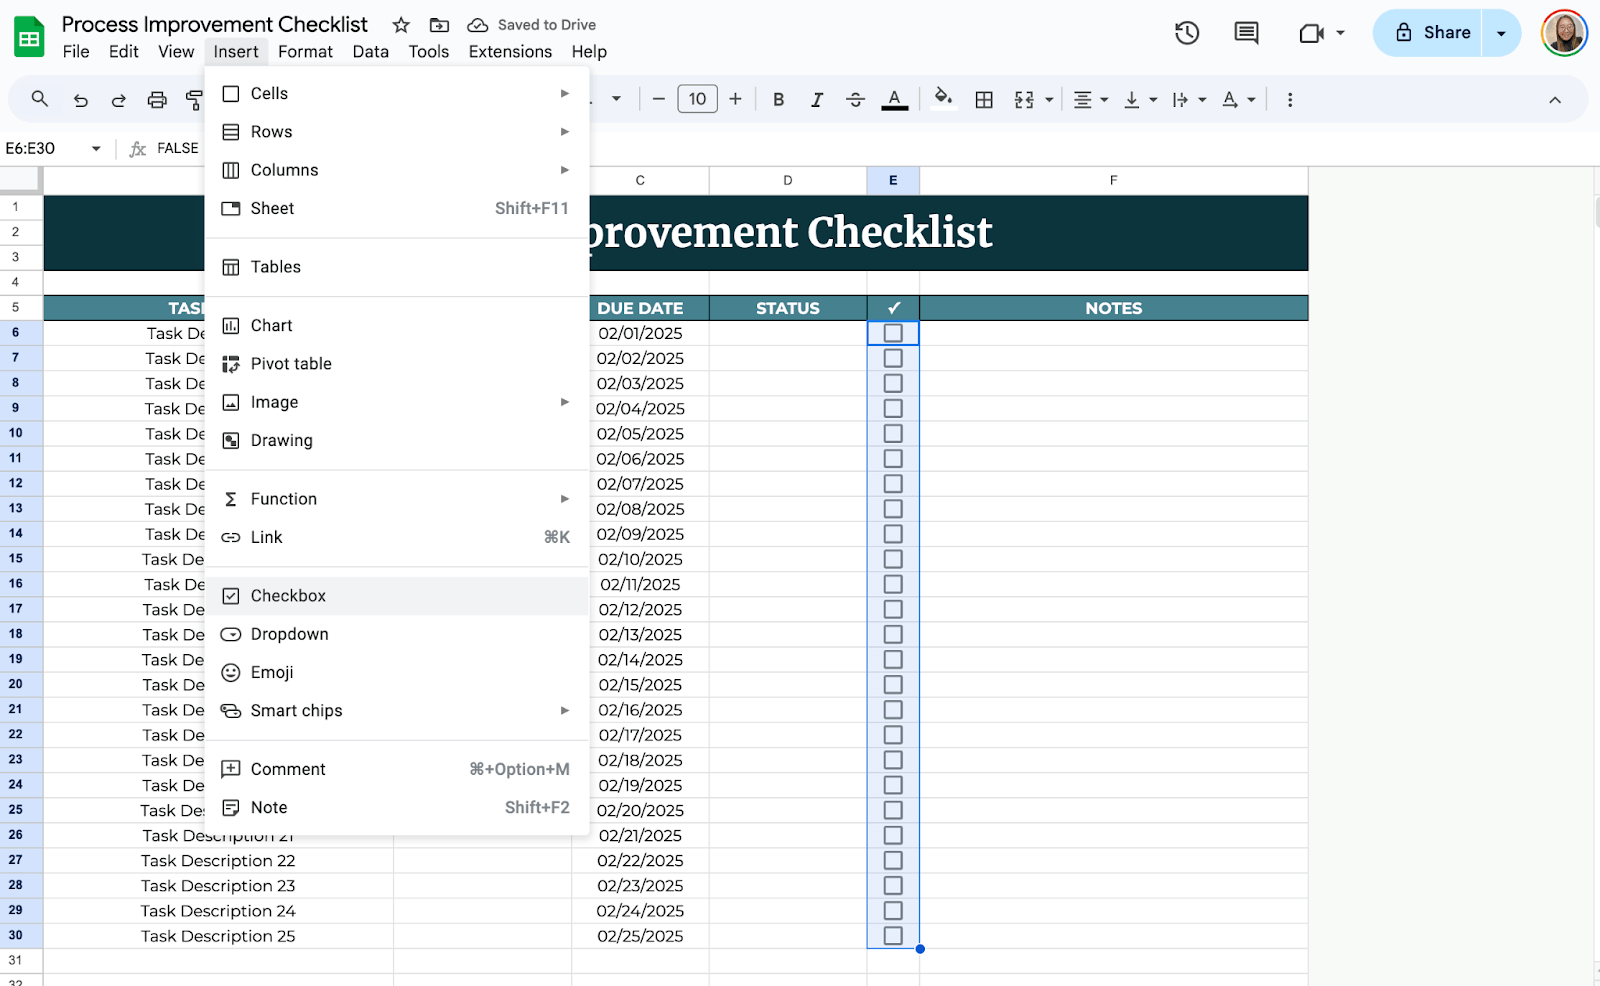
Task: Check the box for 02/10/2025 row
Action: tap(893, 559)
